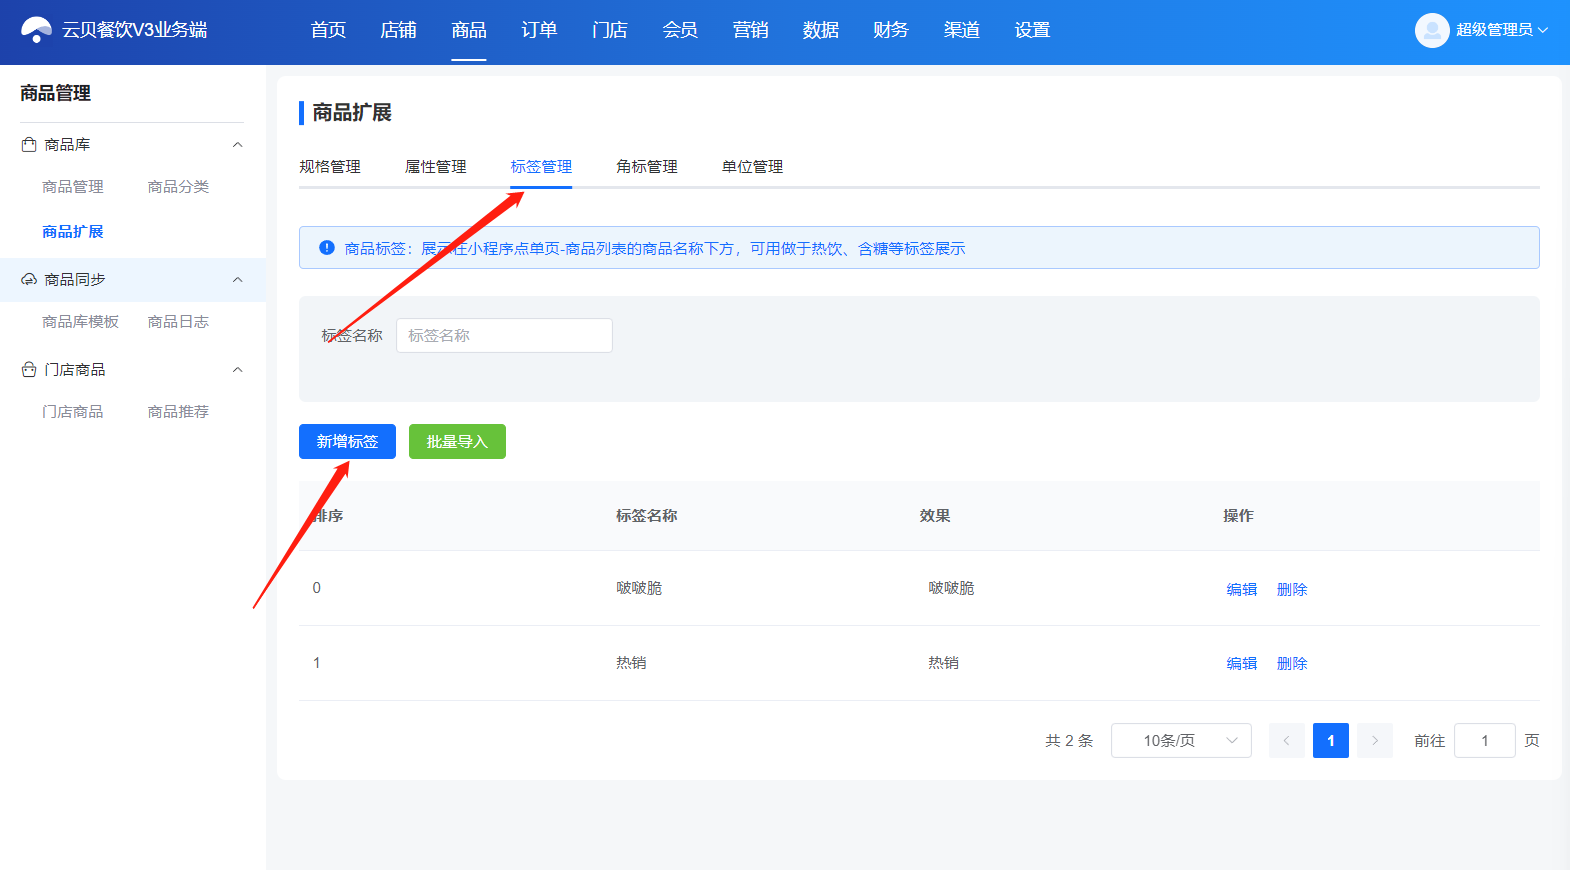
Task: Click the 商品同步 cloud sync icon
Action: pyautogui.click(x=29, y=280)
